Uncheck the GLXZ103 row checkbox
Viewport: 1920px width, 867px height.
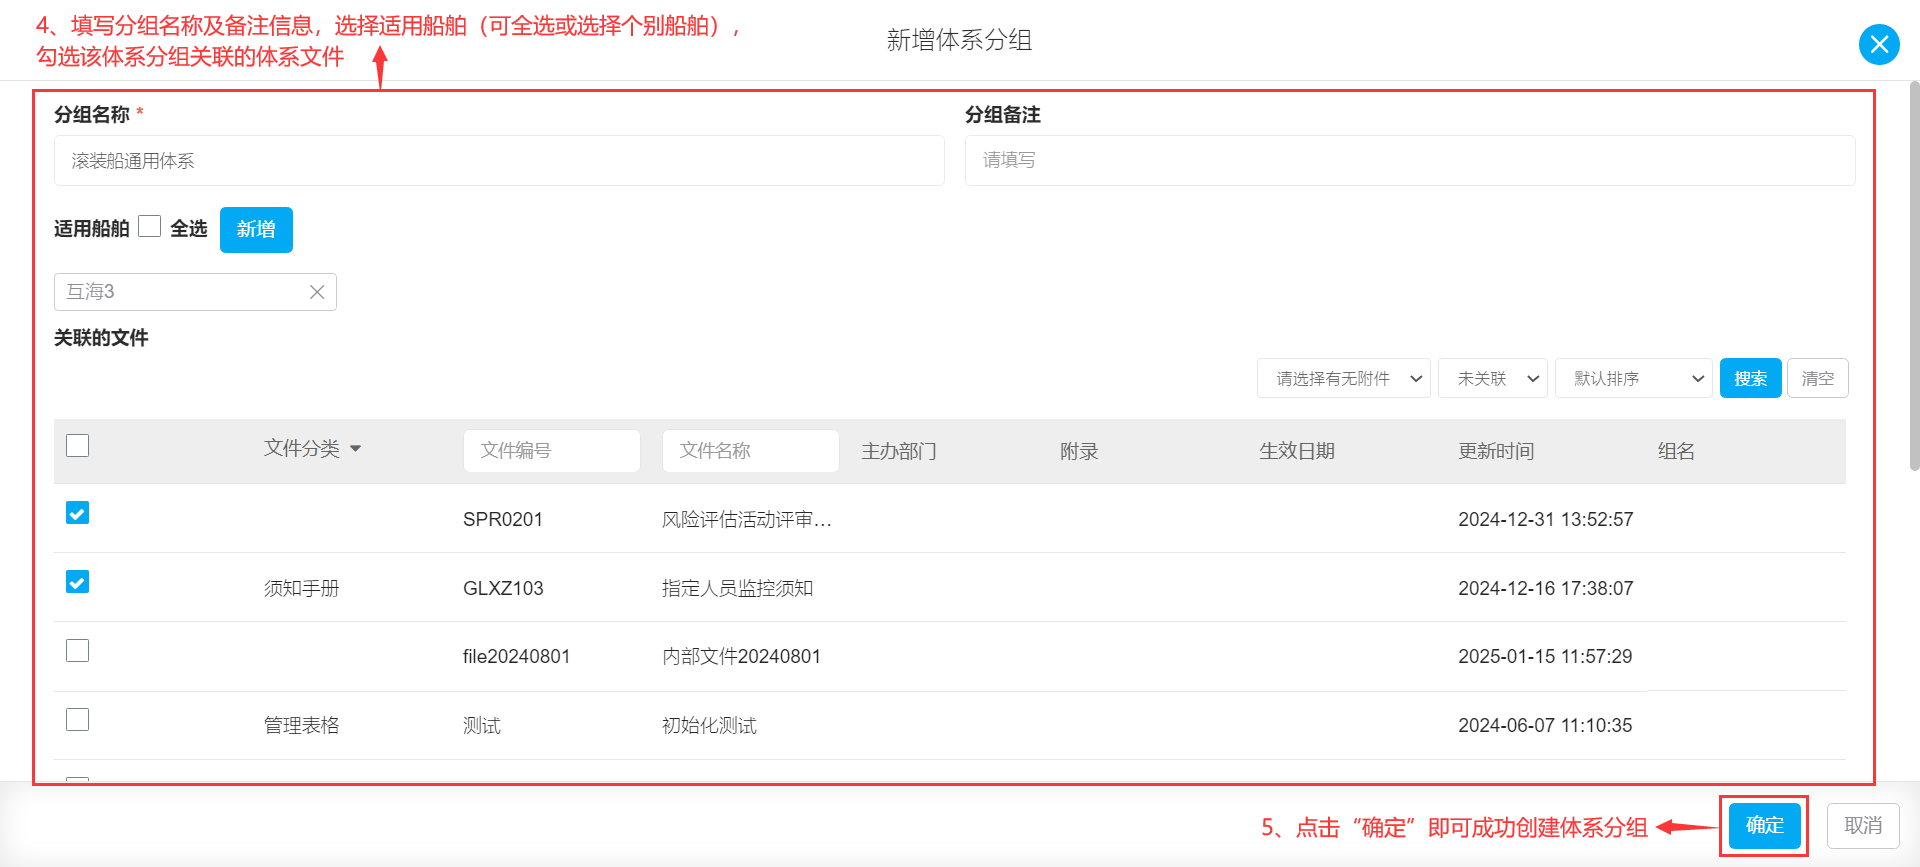(x=77, y=582)
